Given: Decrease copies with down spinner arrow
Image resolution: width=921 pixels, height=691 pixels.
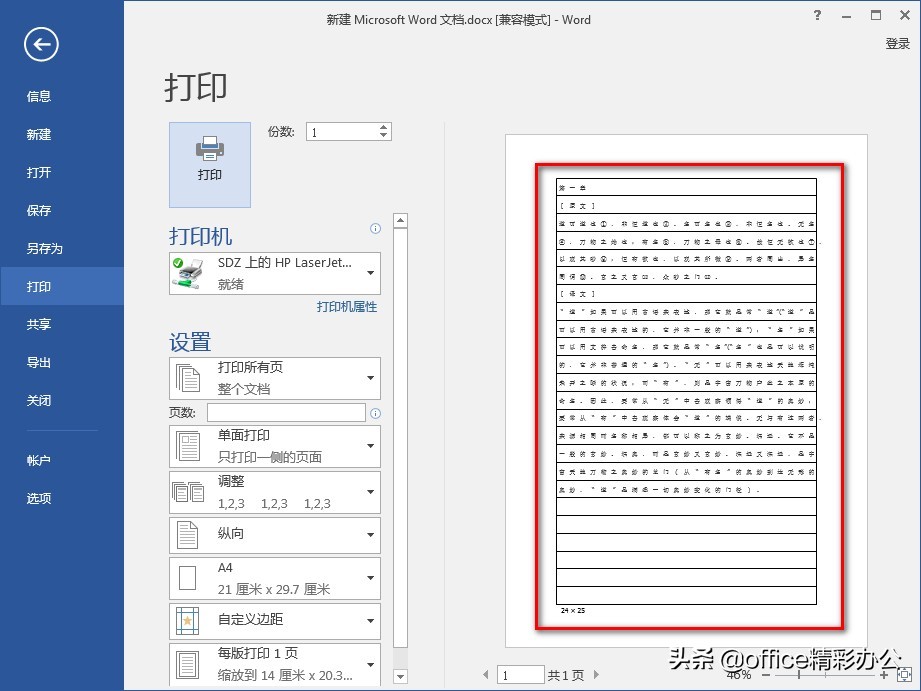Looking at the screenshot, I should pos(383,136).
